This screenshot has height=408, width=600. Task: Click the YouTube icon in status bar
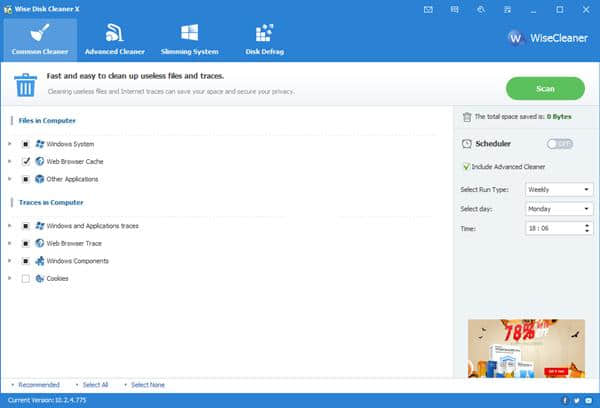(x=588, y=400)
